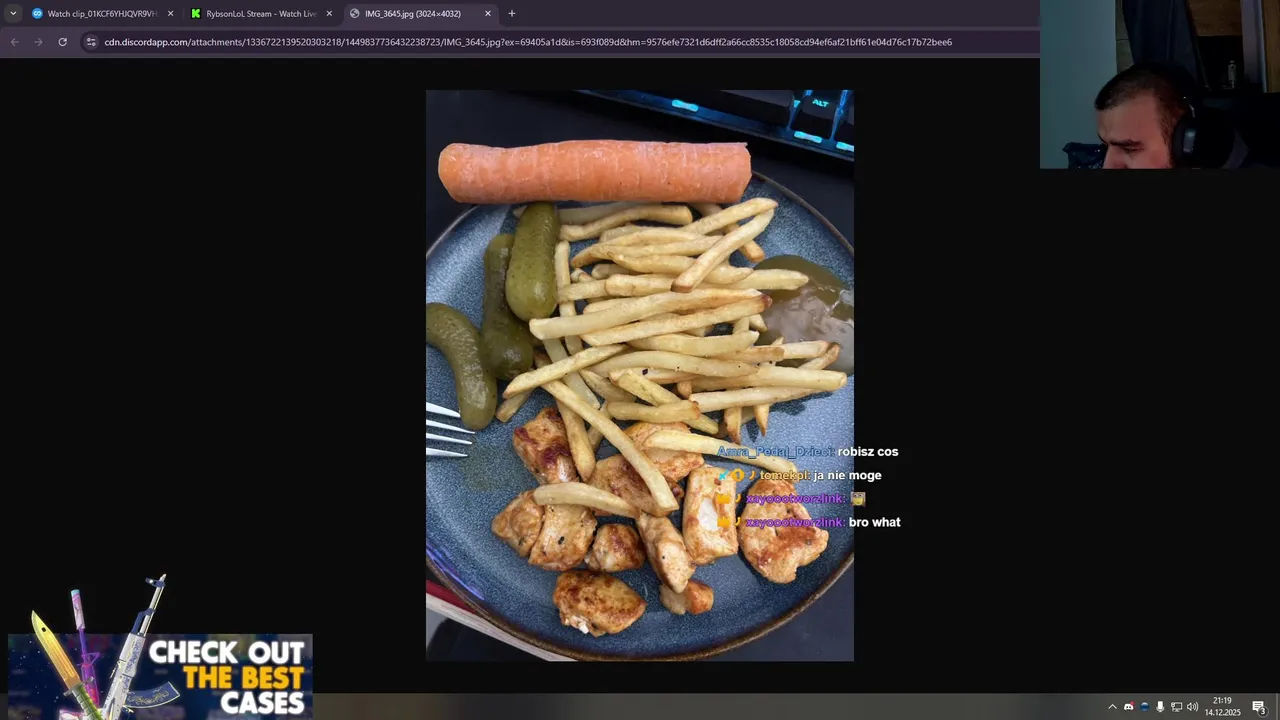Open network connection settings in tray
The height and width of the screenshot is (720, 1280).
point(1176,707)
